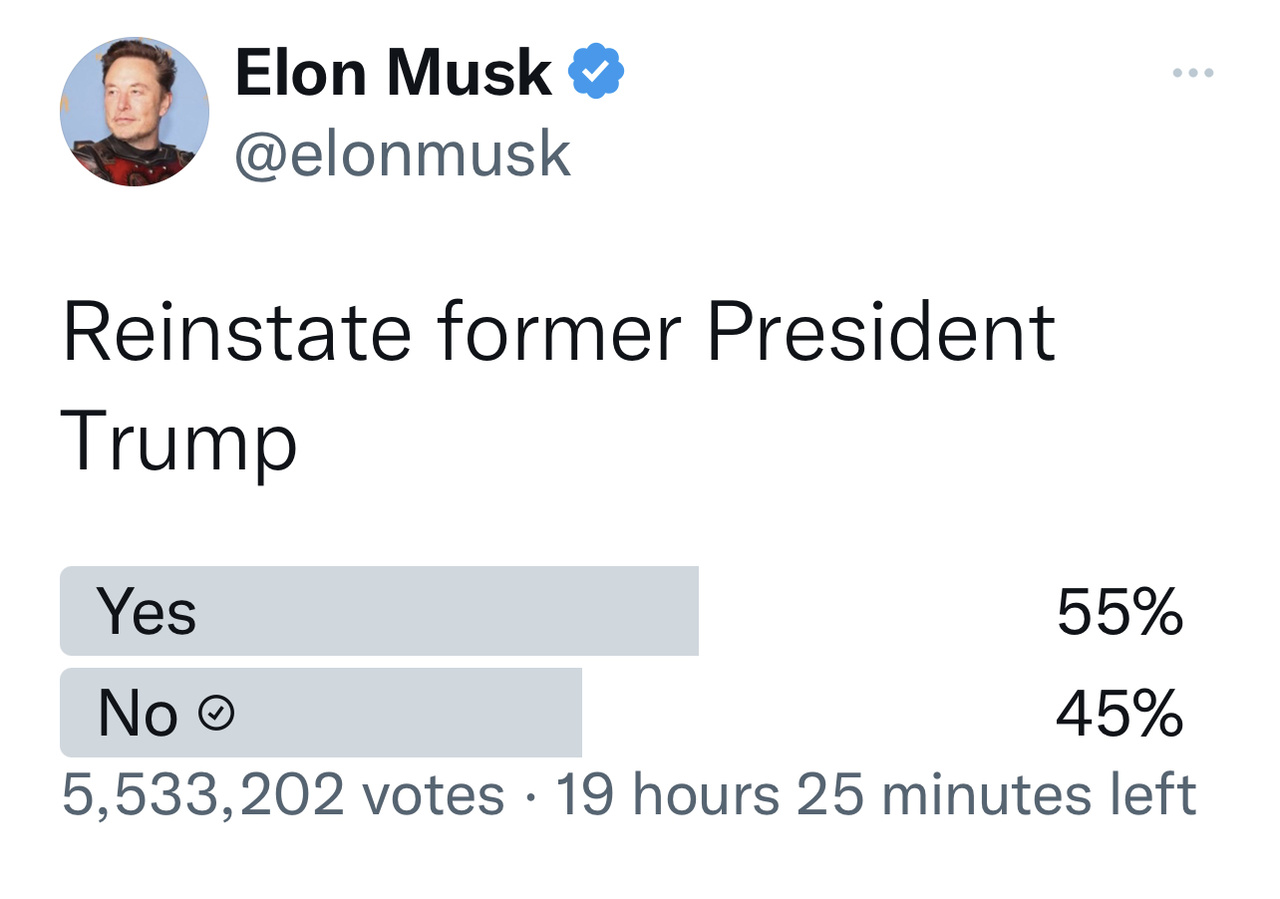The image size is (1280, 899).
Task: Open the three-dot more options menu
Action: 1193,73
